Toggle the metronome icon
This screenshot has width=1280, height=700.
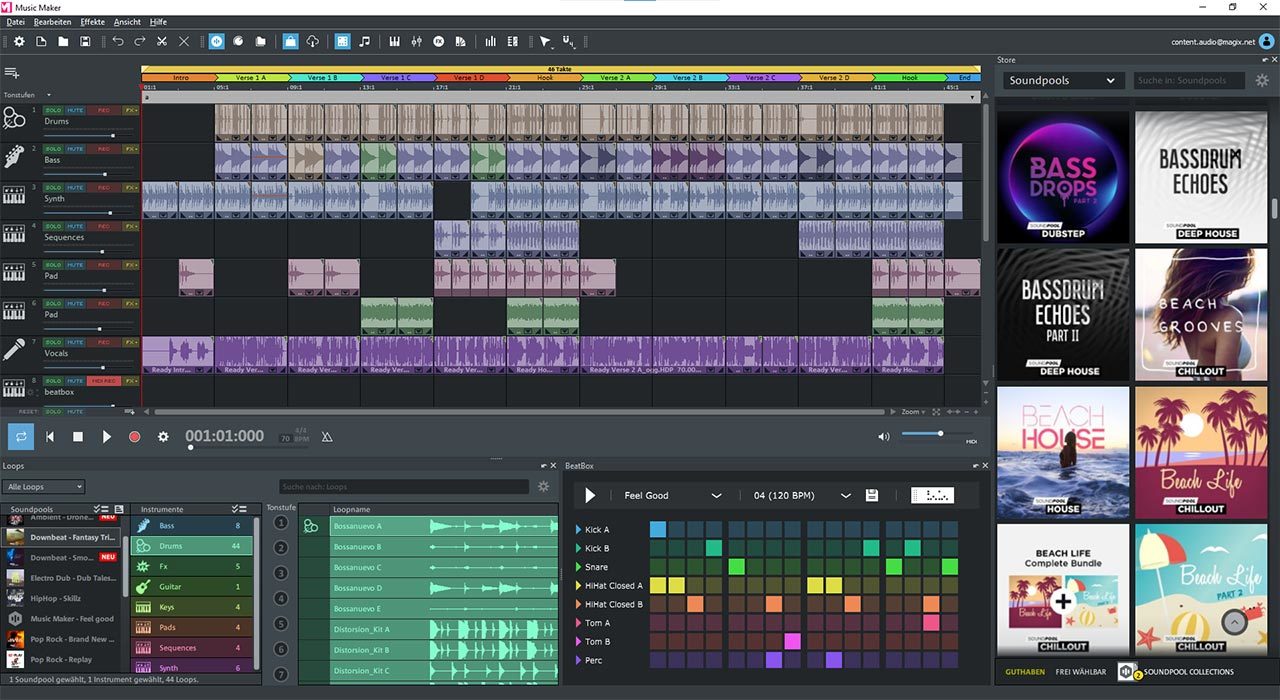click(x=326, y=437)
